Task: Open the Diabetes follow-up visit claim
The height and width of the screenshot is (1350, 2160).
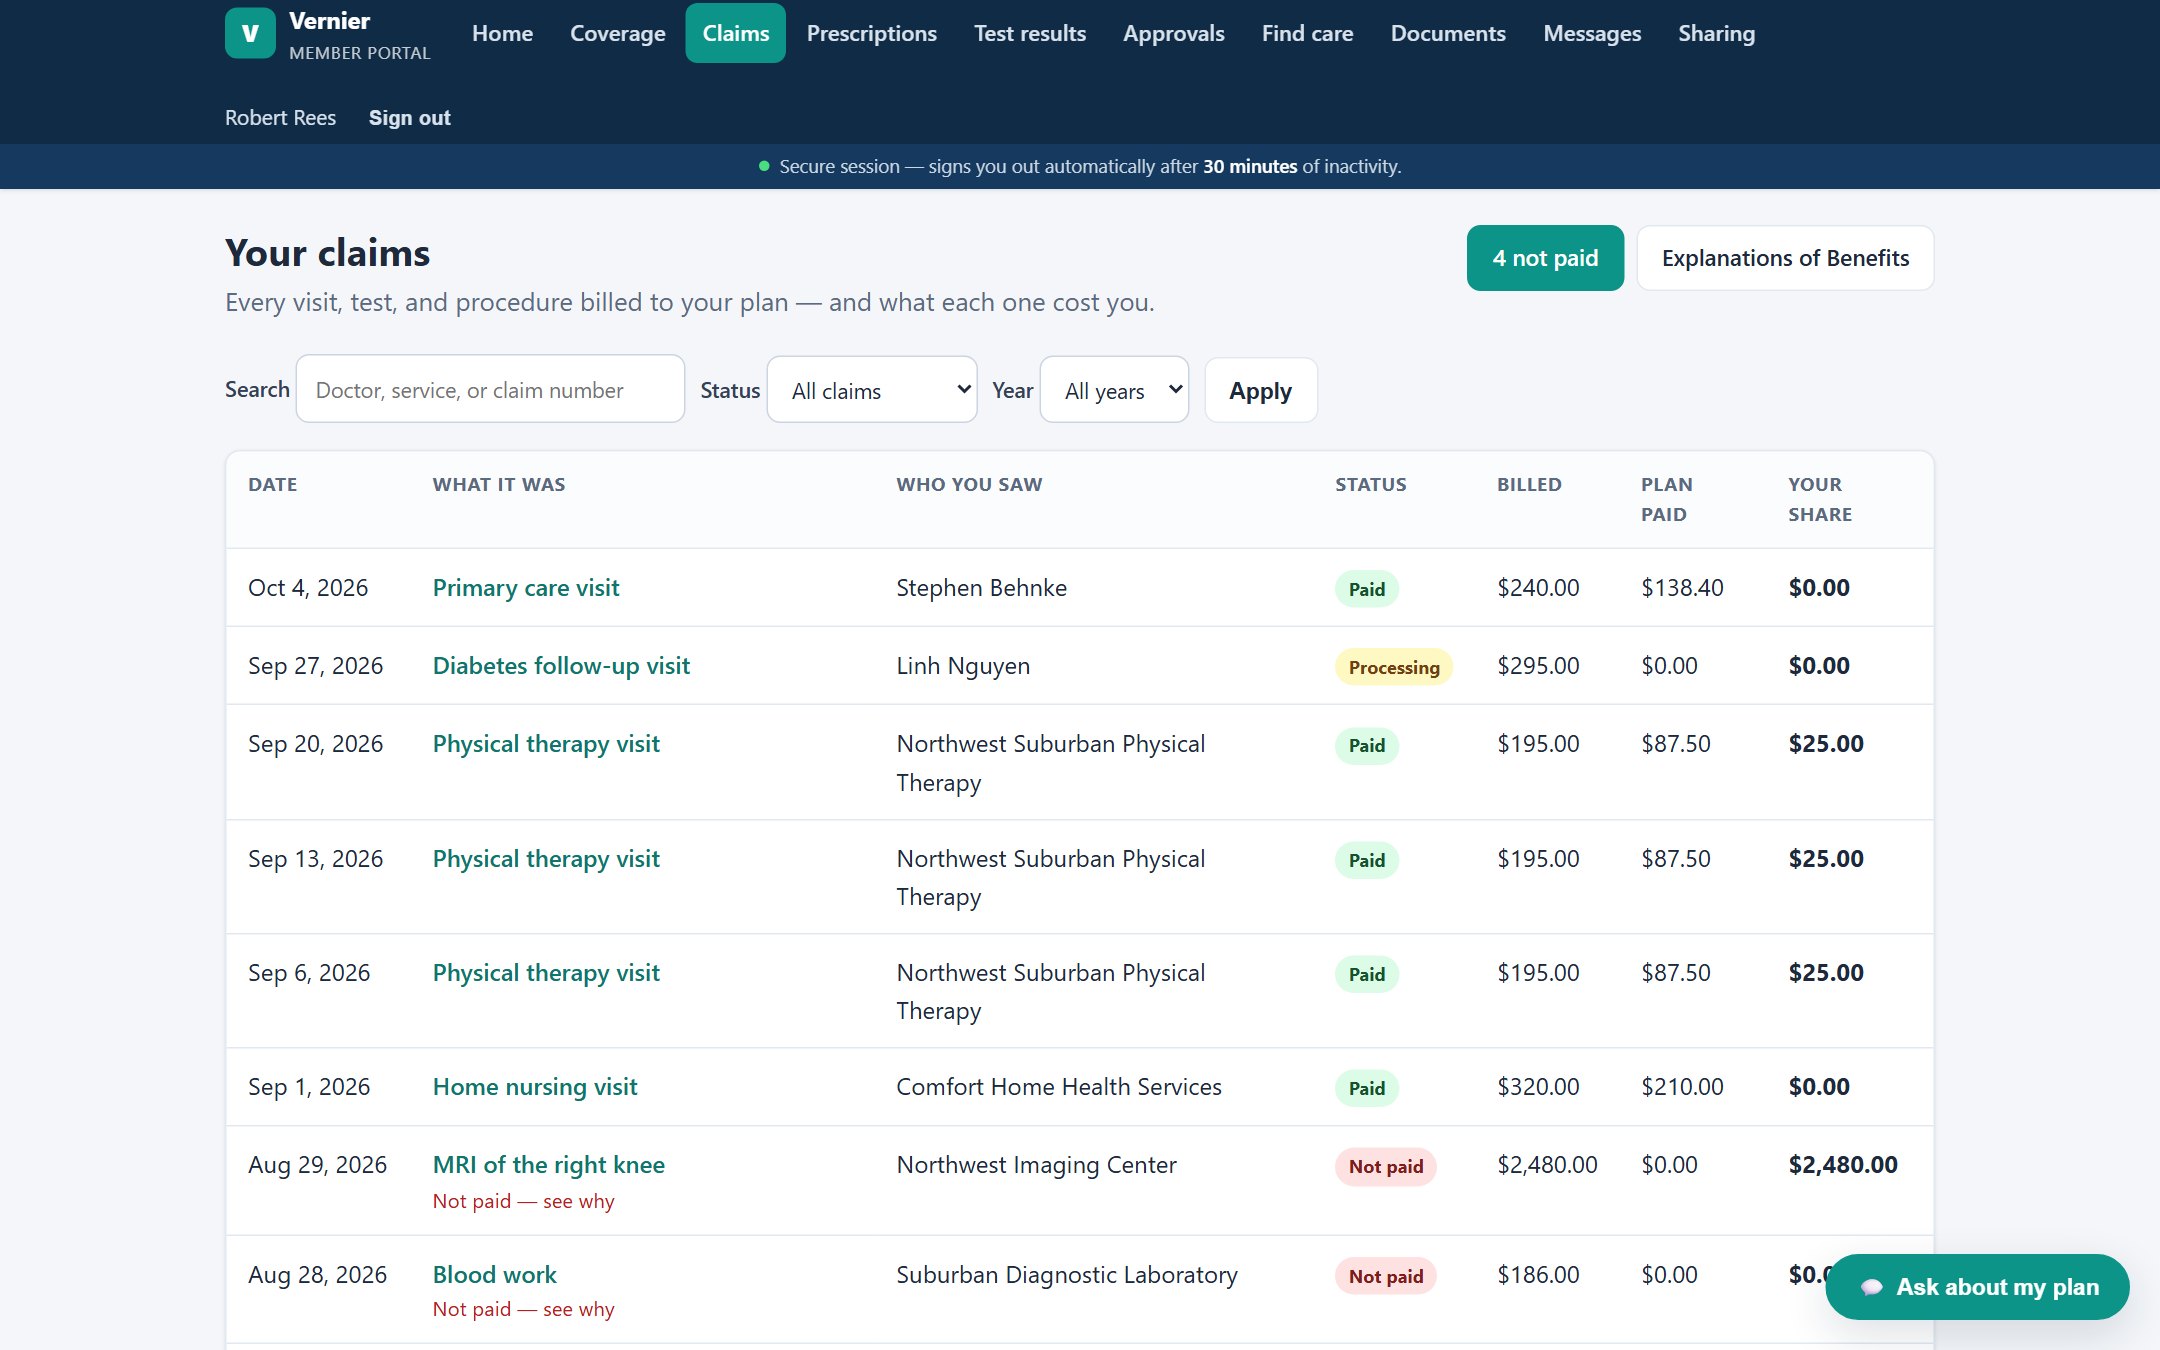Action: 561,666
